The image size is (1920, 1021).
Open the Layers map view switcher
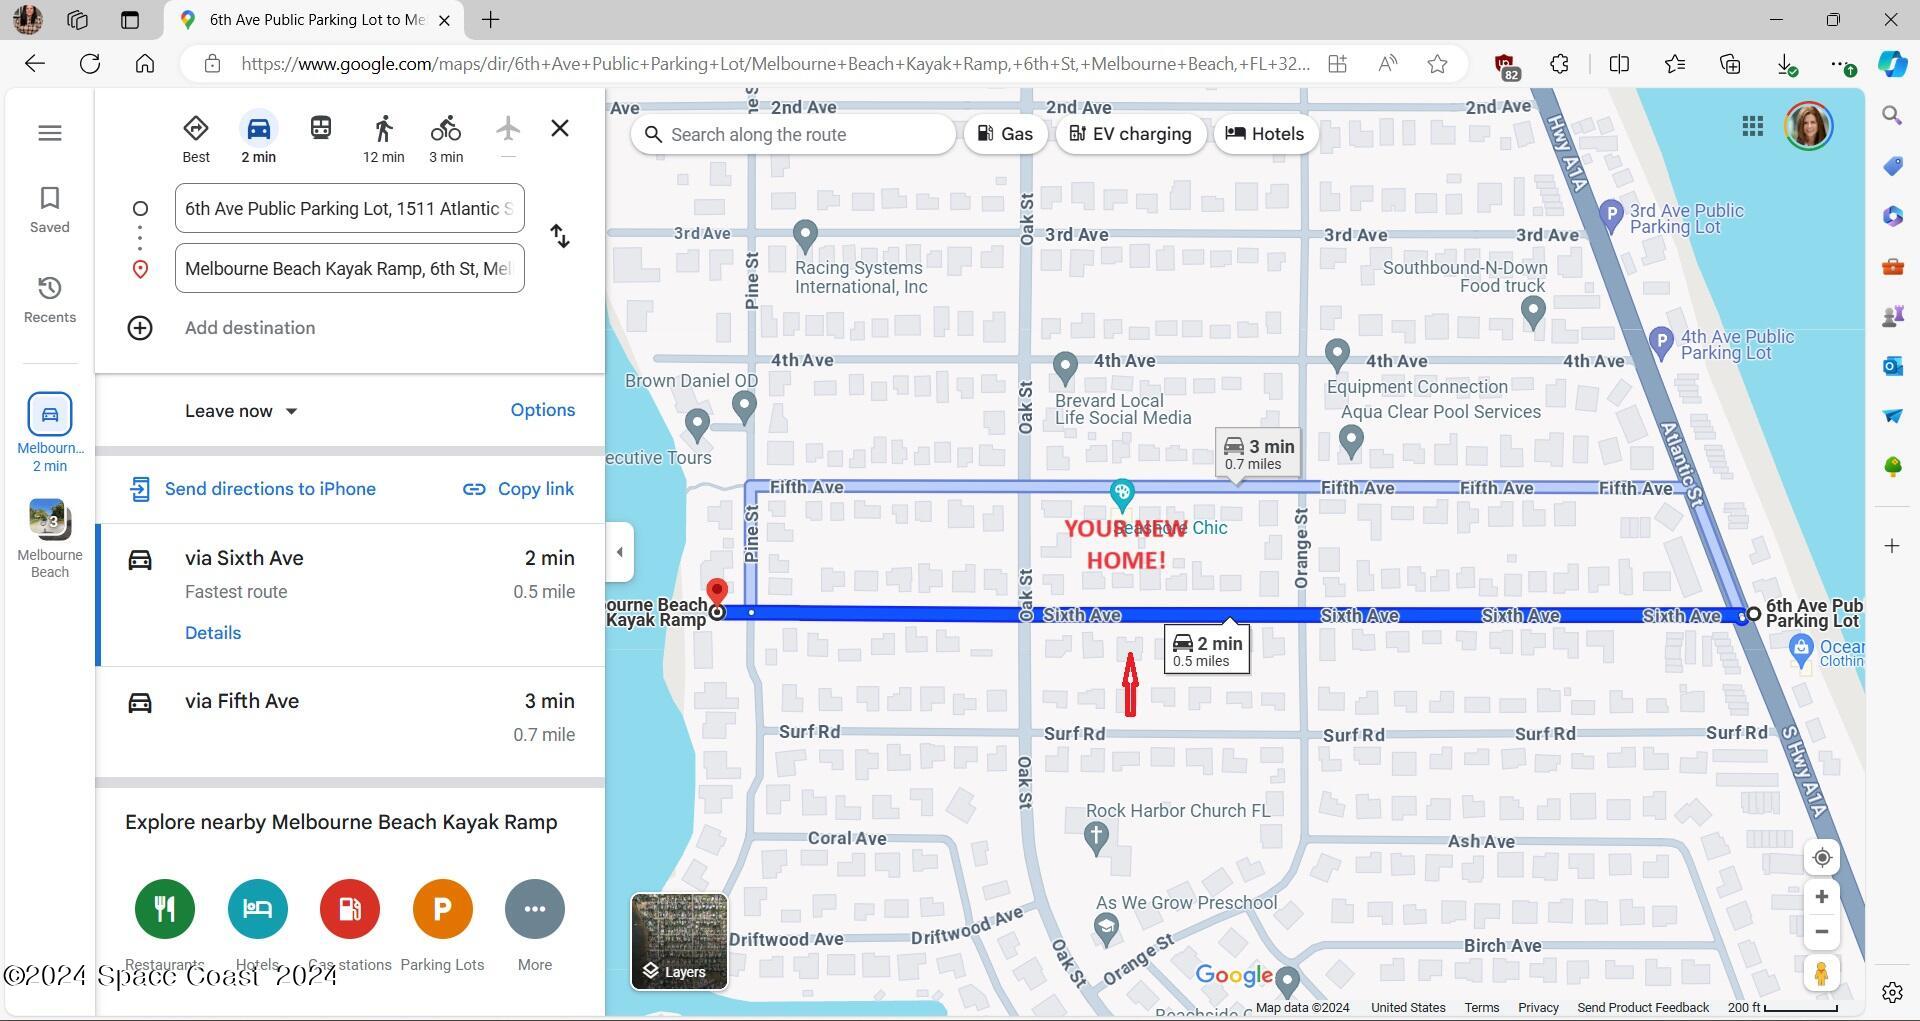[x=679, y=941]
